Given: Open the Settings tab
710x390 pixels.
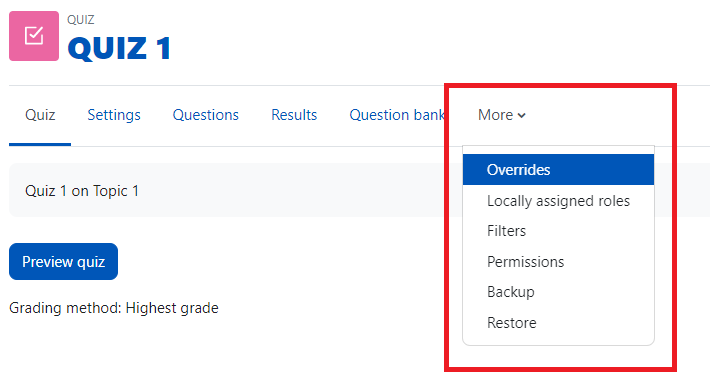Looking at the screenshot, I should [x=114, y=115].
